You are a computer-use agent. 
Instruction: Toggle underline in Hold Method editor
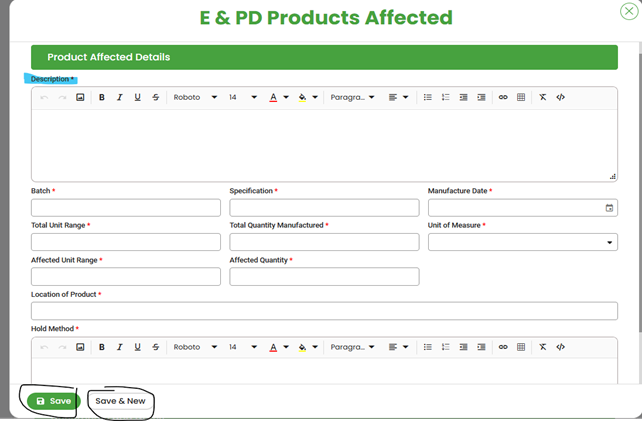[x=138, y=347]
